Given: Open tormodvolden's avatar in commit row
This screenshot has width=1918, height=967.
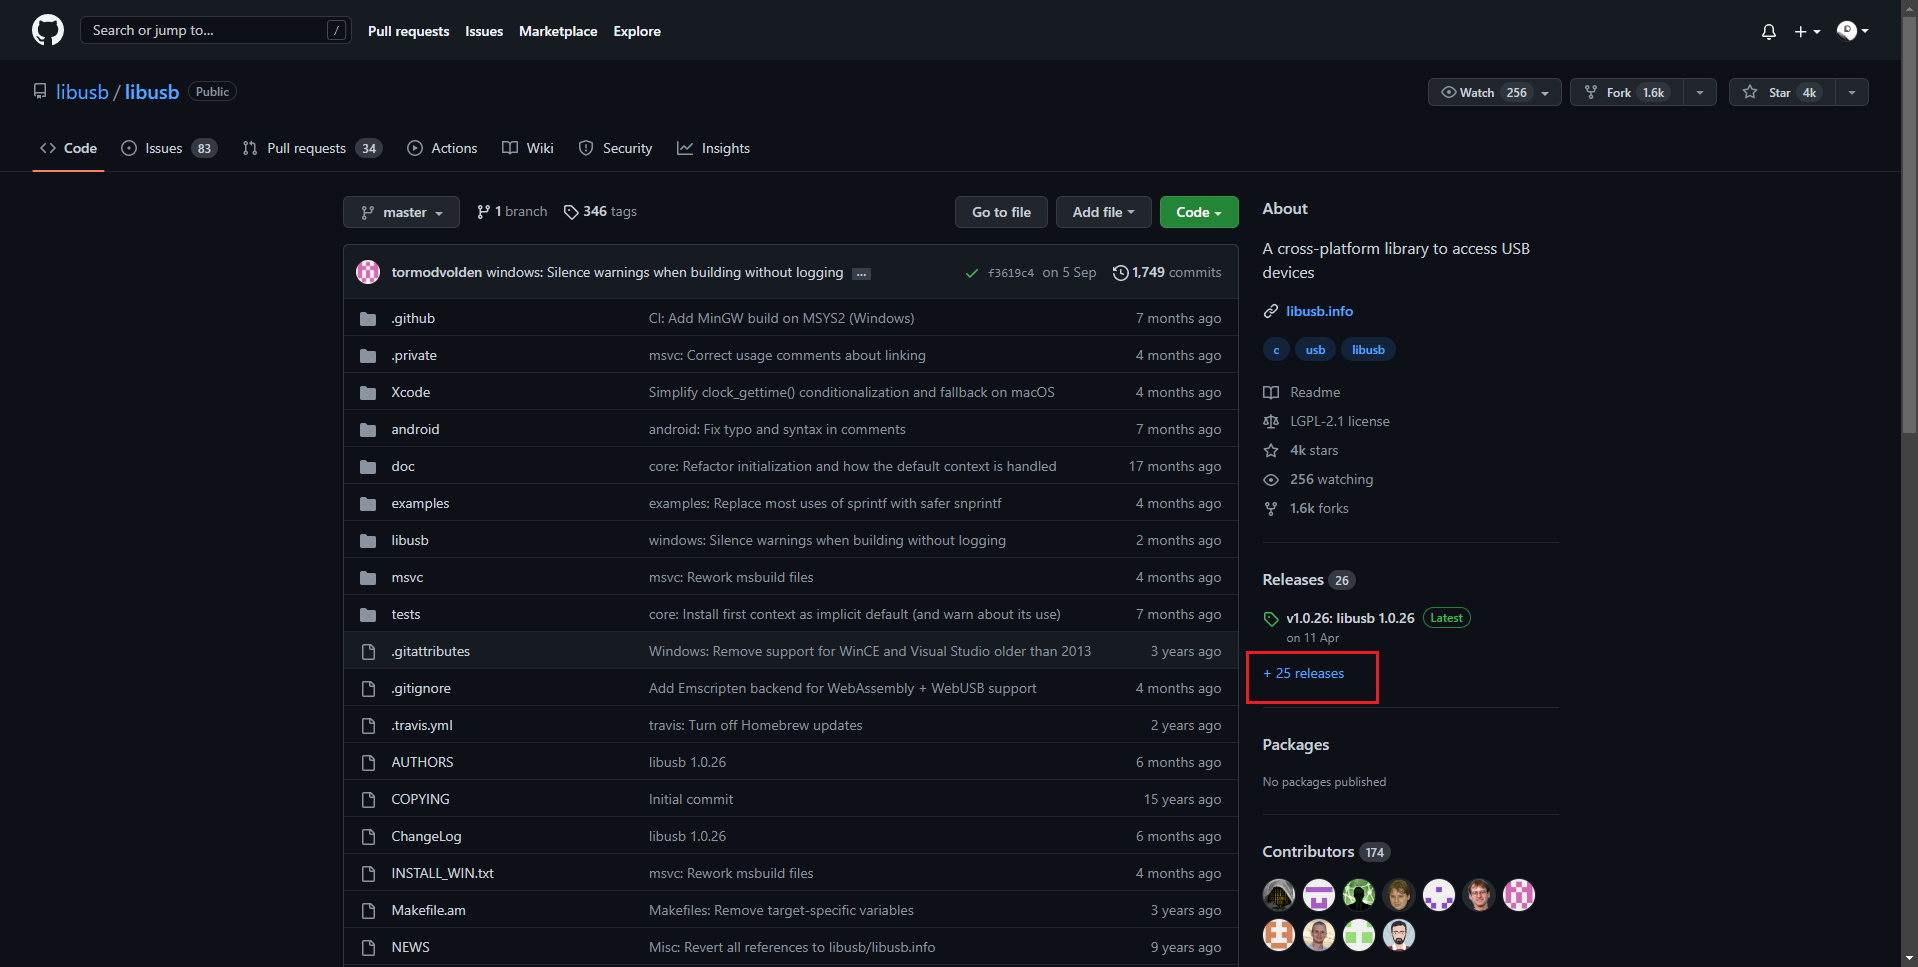Looking at the screenshot, I should pyautogui.click(x=368, y=272).
